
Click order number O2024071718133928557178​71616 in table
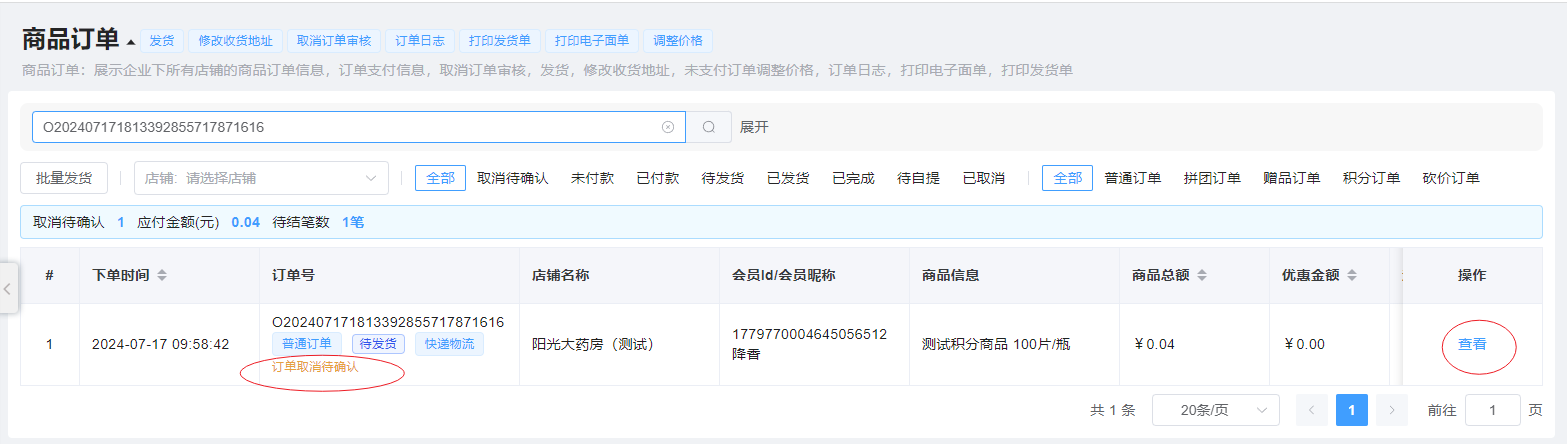[388, 322]
